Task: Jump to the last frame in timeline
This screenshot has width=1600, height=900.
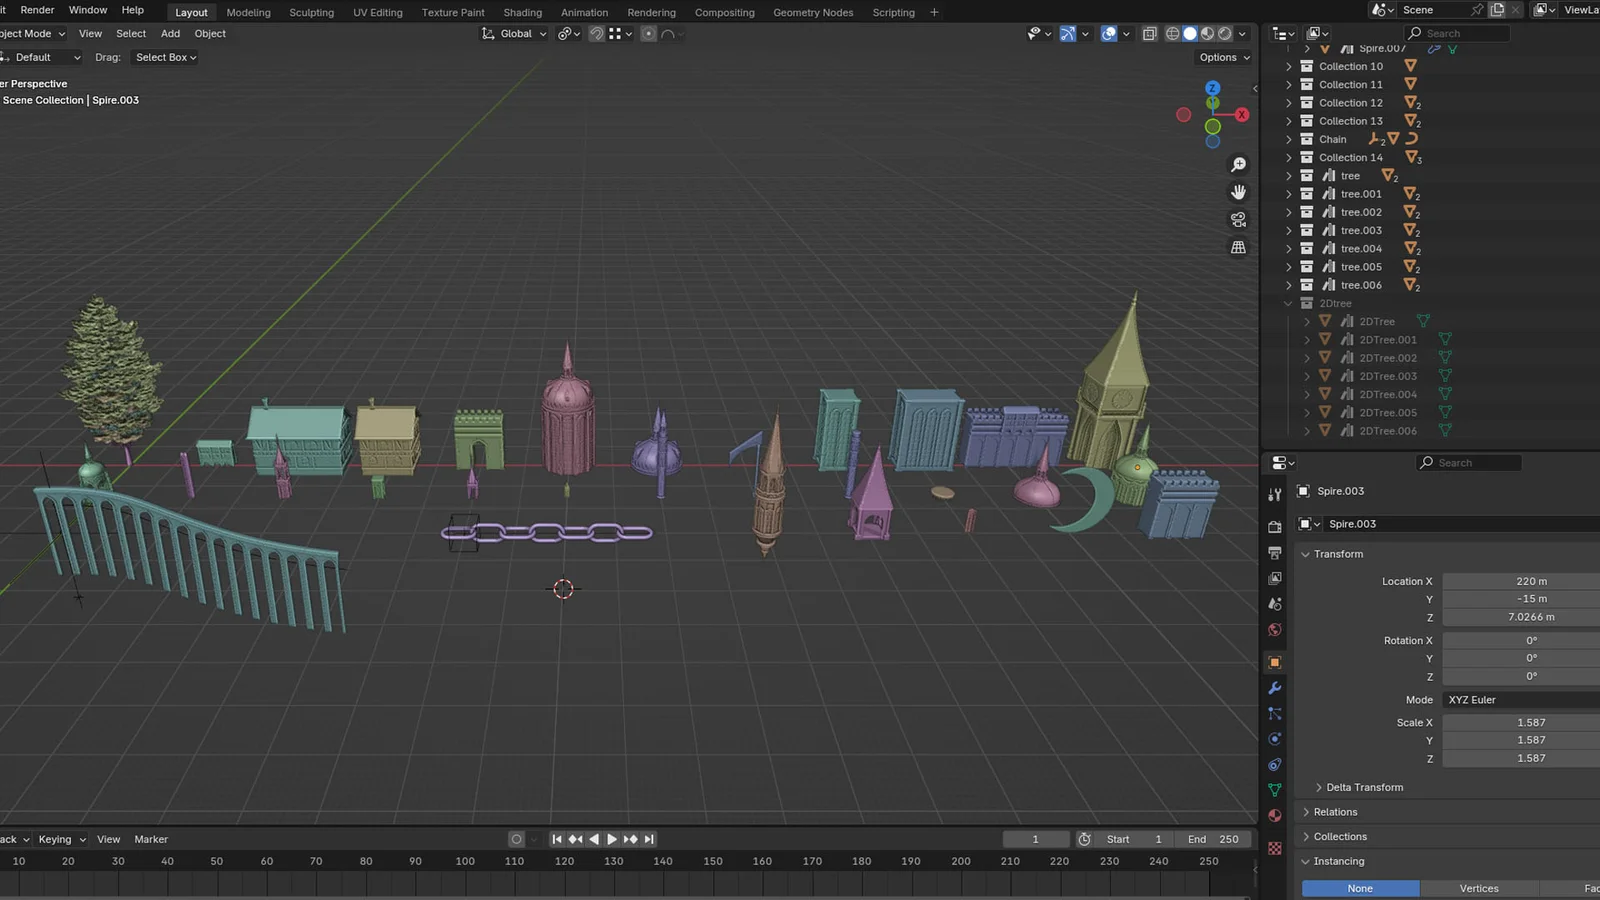Action: (x=649, y=839)
